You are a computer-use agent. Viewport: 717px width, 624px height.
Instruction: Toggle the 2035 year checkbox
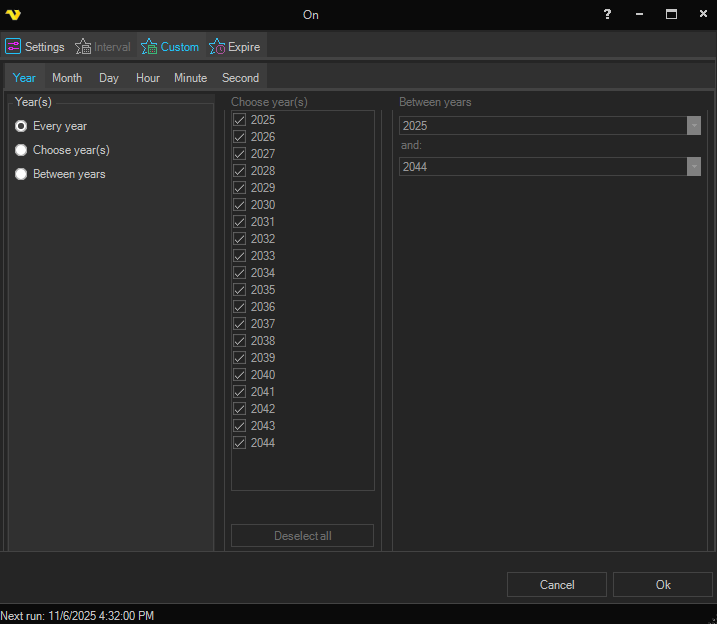coord(240,290)
